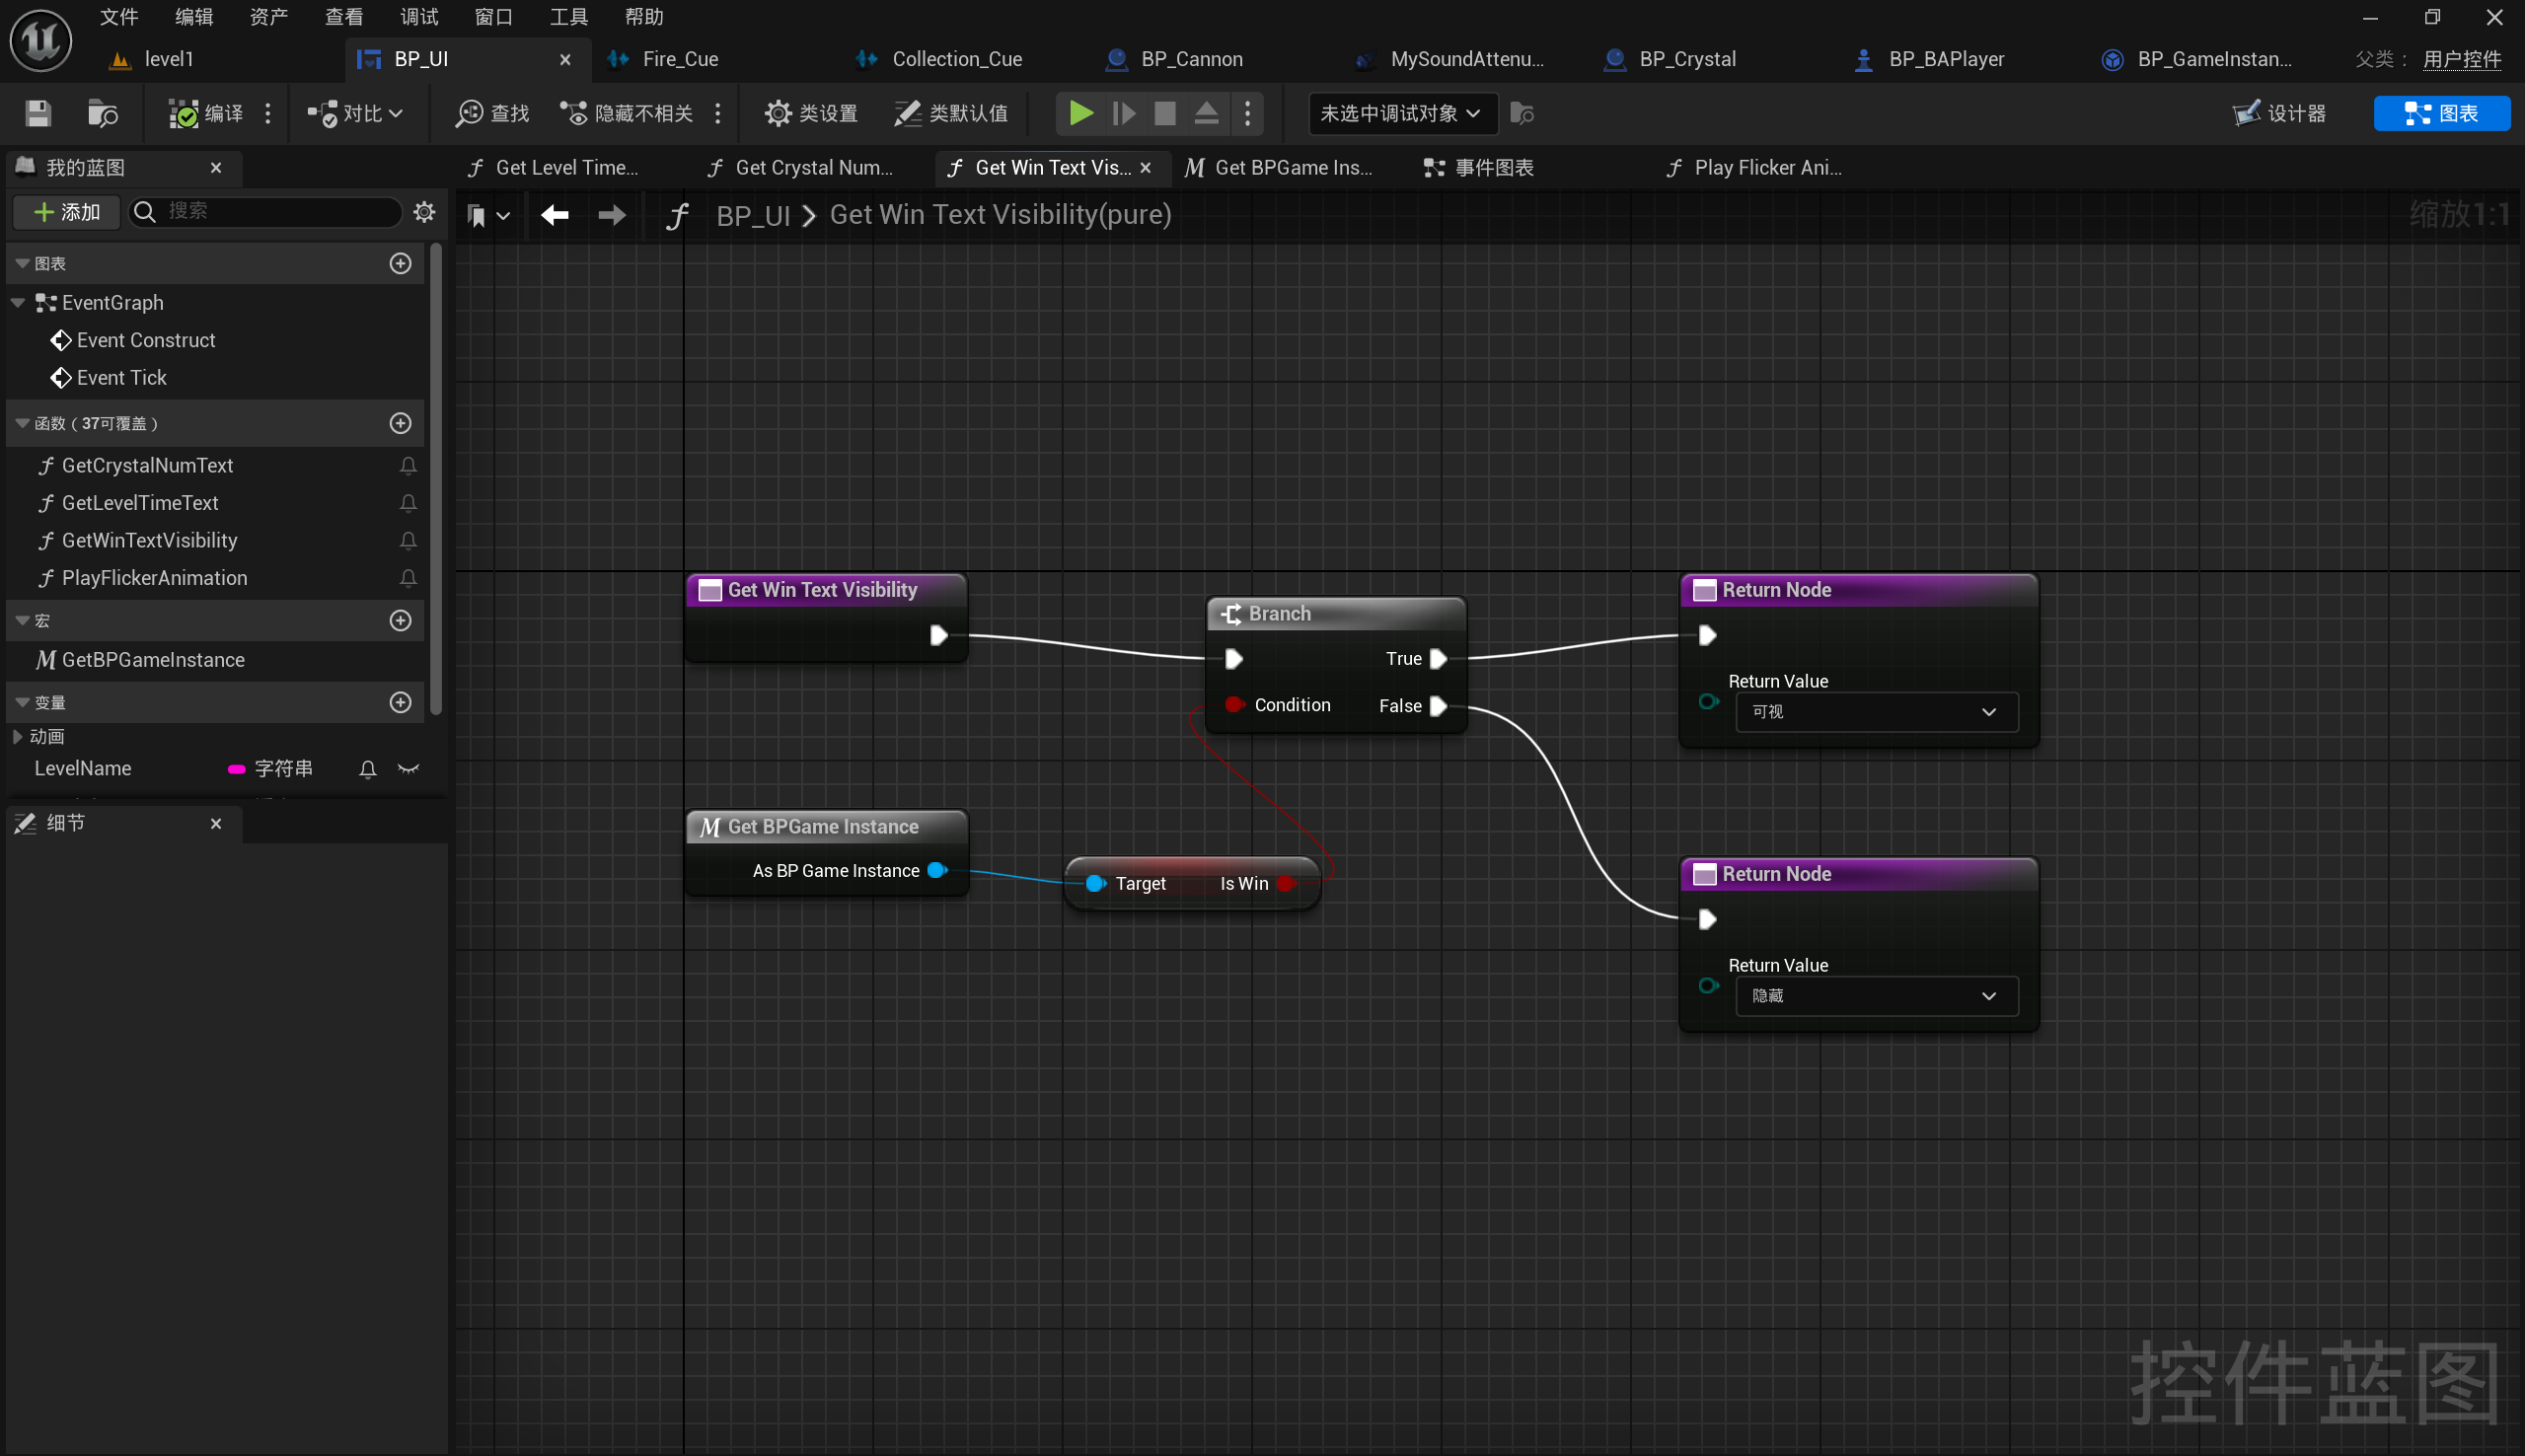
Task: Click the Find (查找) tool
Action: [492, 113]
